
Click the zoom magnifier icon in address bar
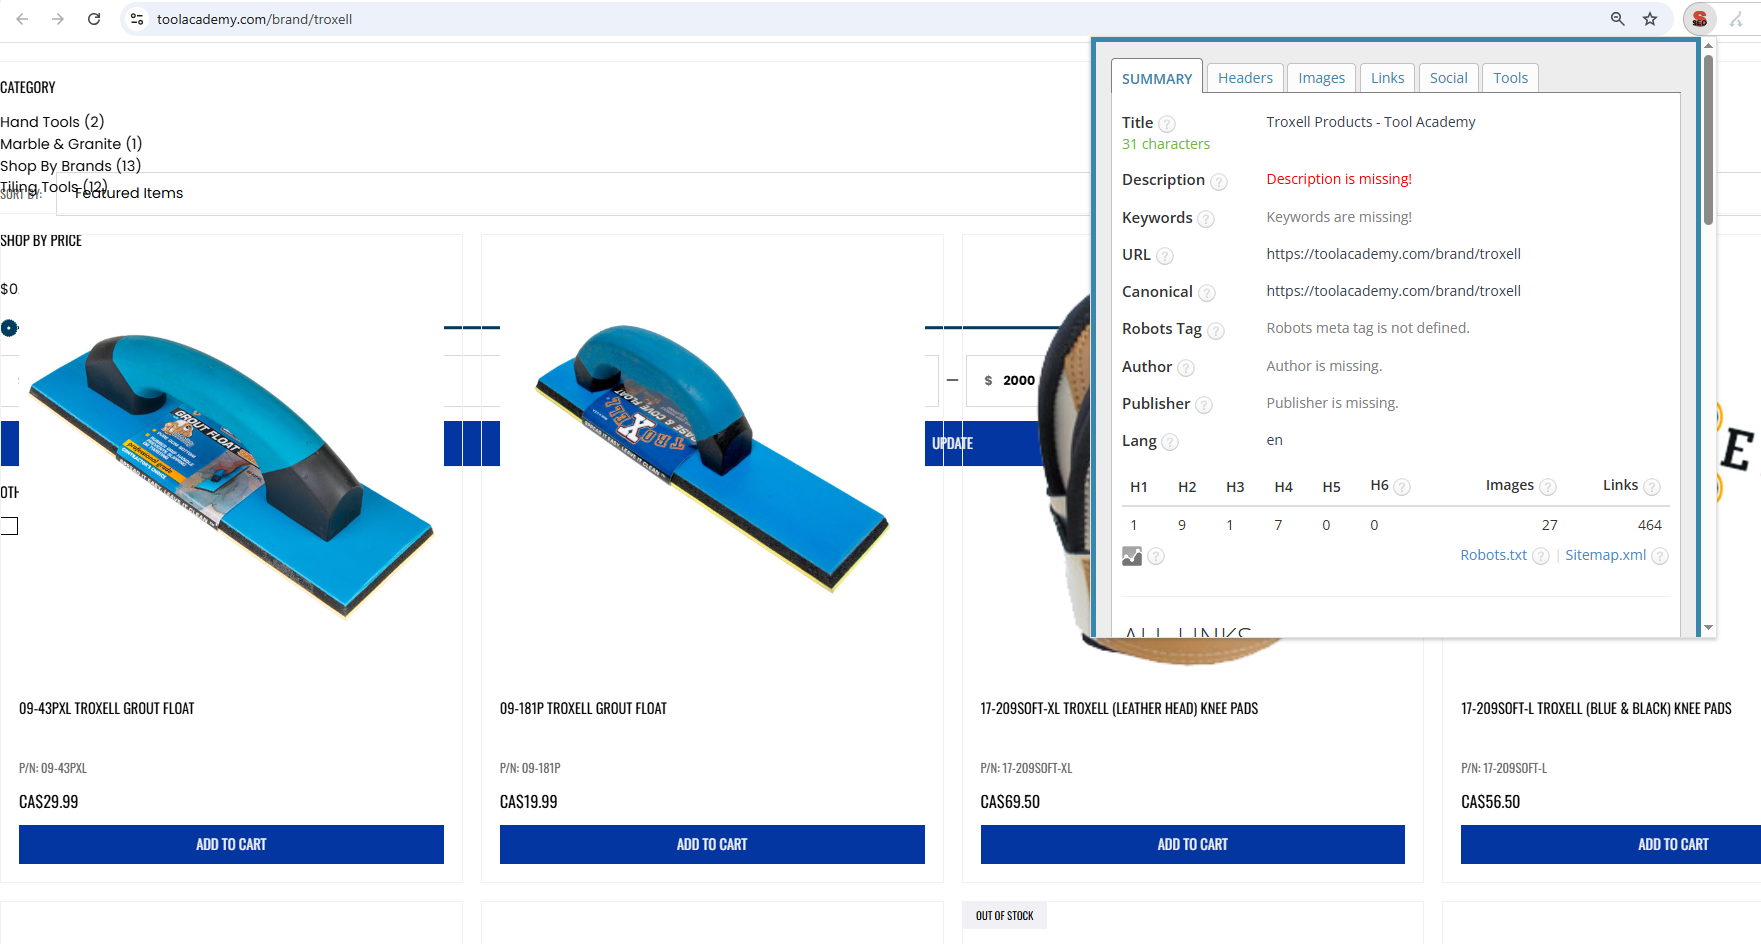click(x=1617, y=19)
